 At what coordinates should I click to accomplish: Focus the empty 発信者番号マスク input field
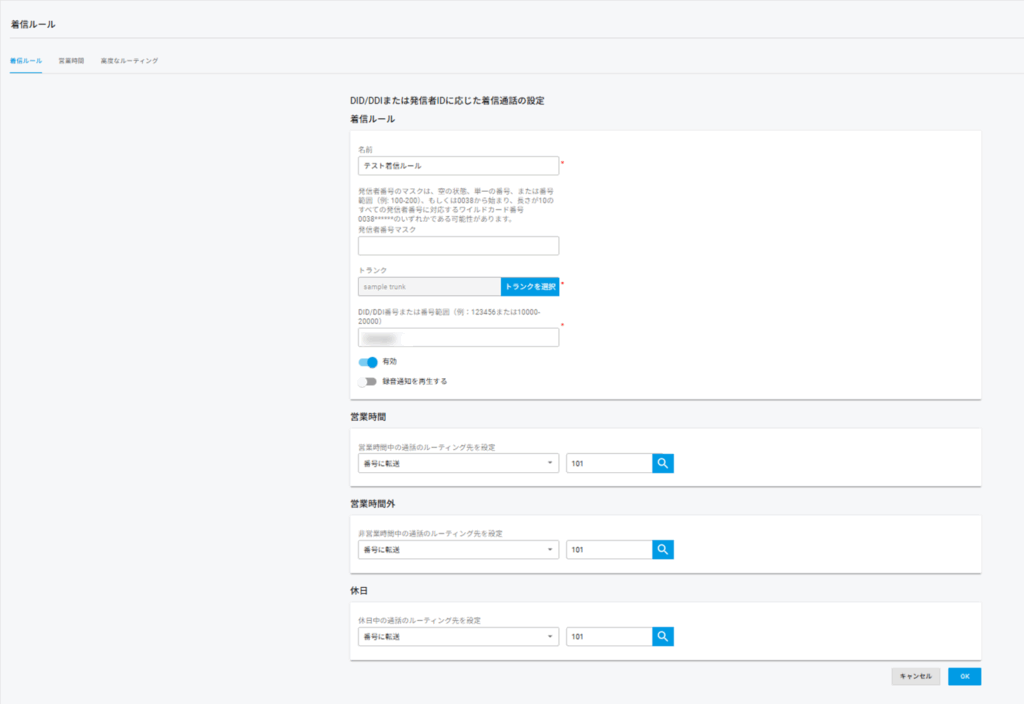coord(458,246)
